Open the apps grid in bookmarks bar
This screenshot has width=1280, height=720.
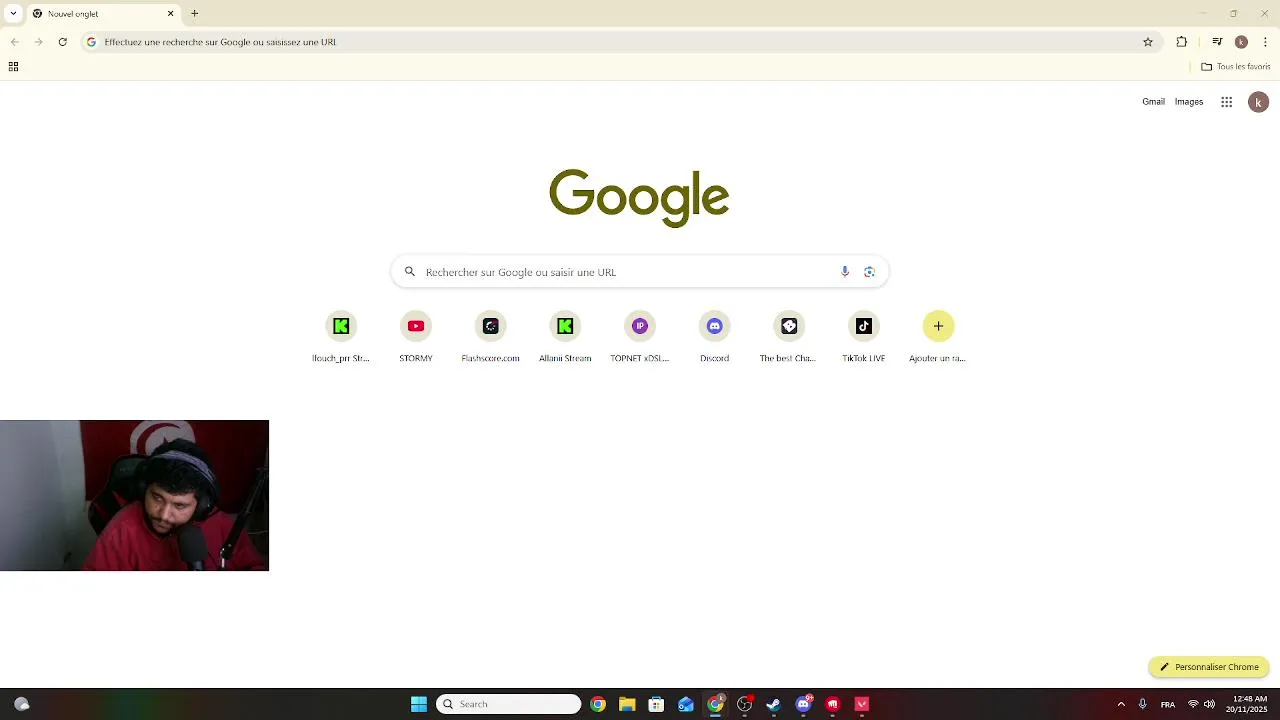point(13,67)
